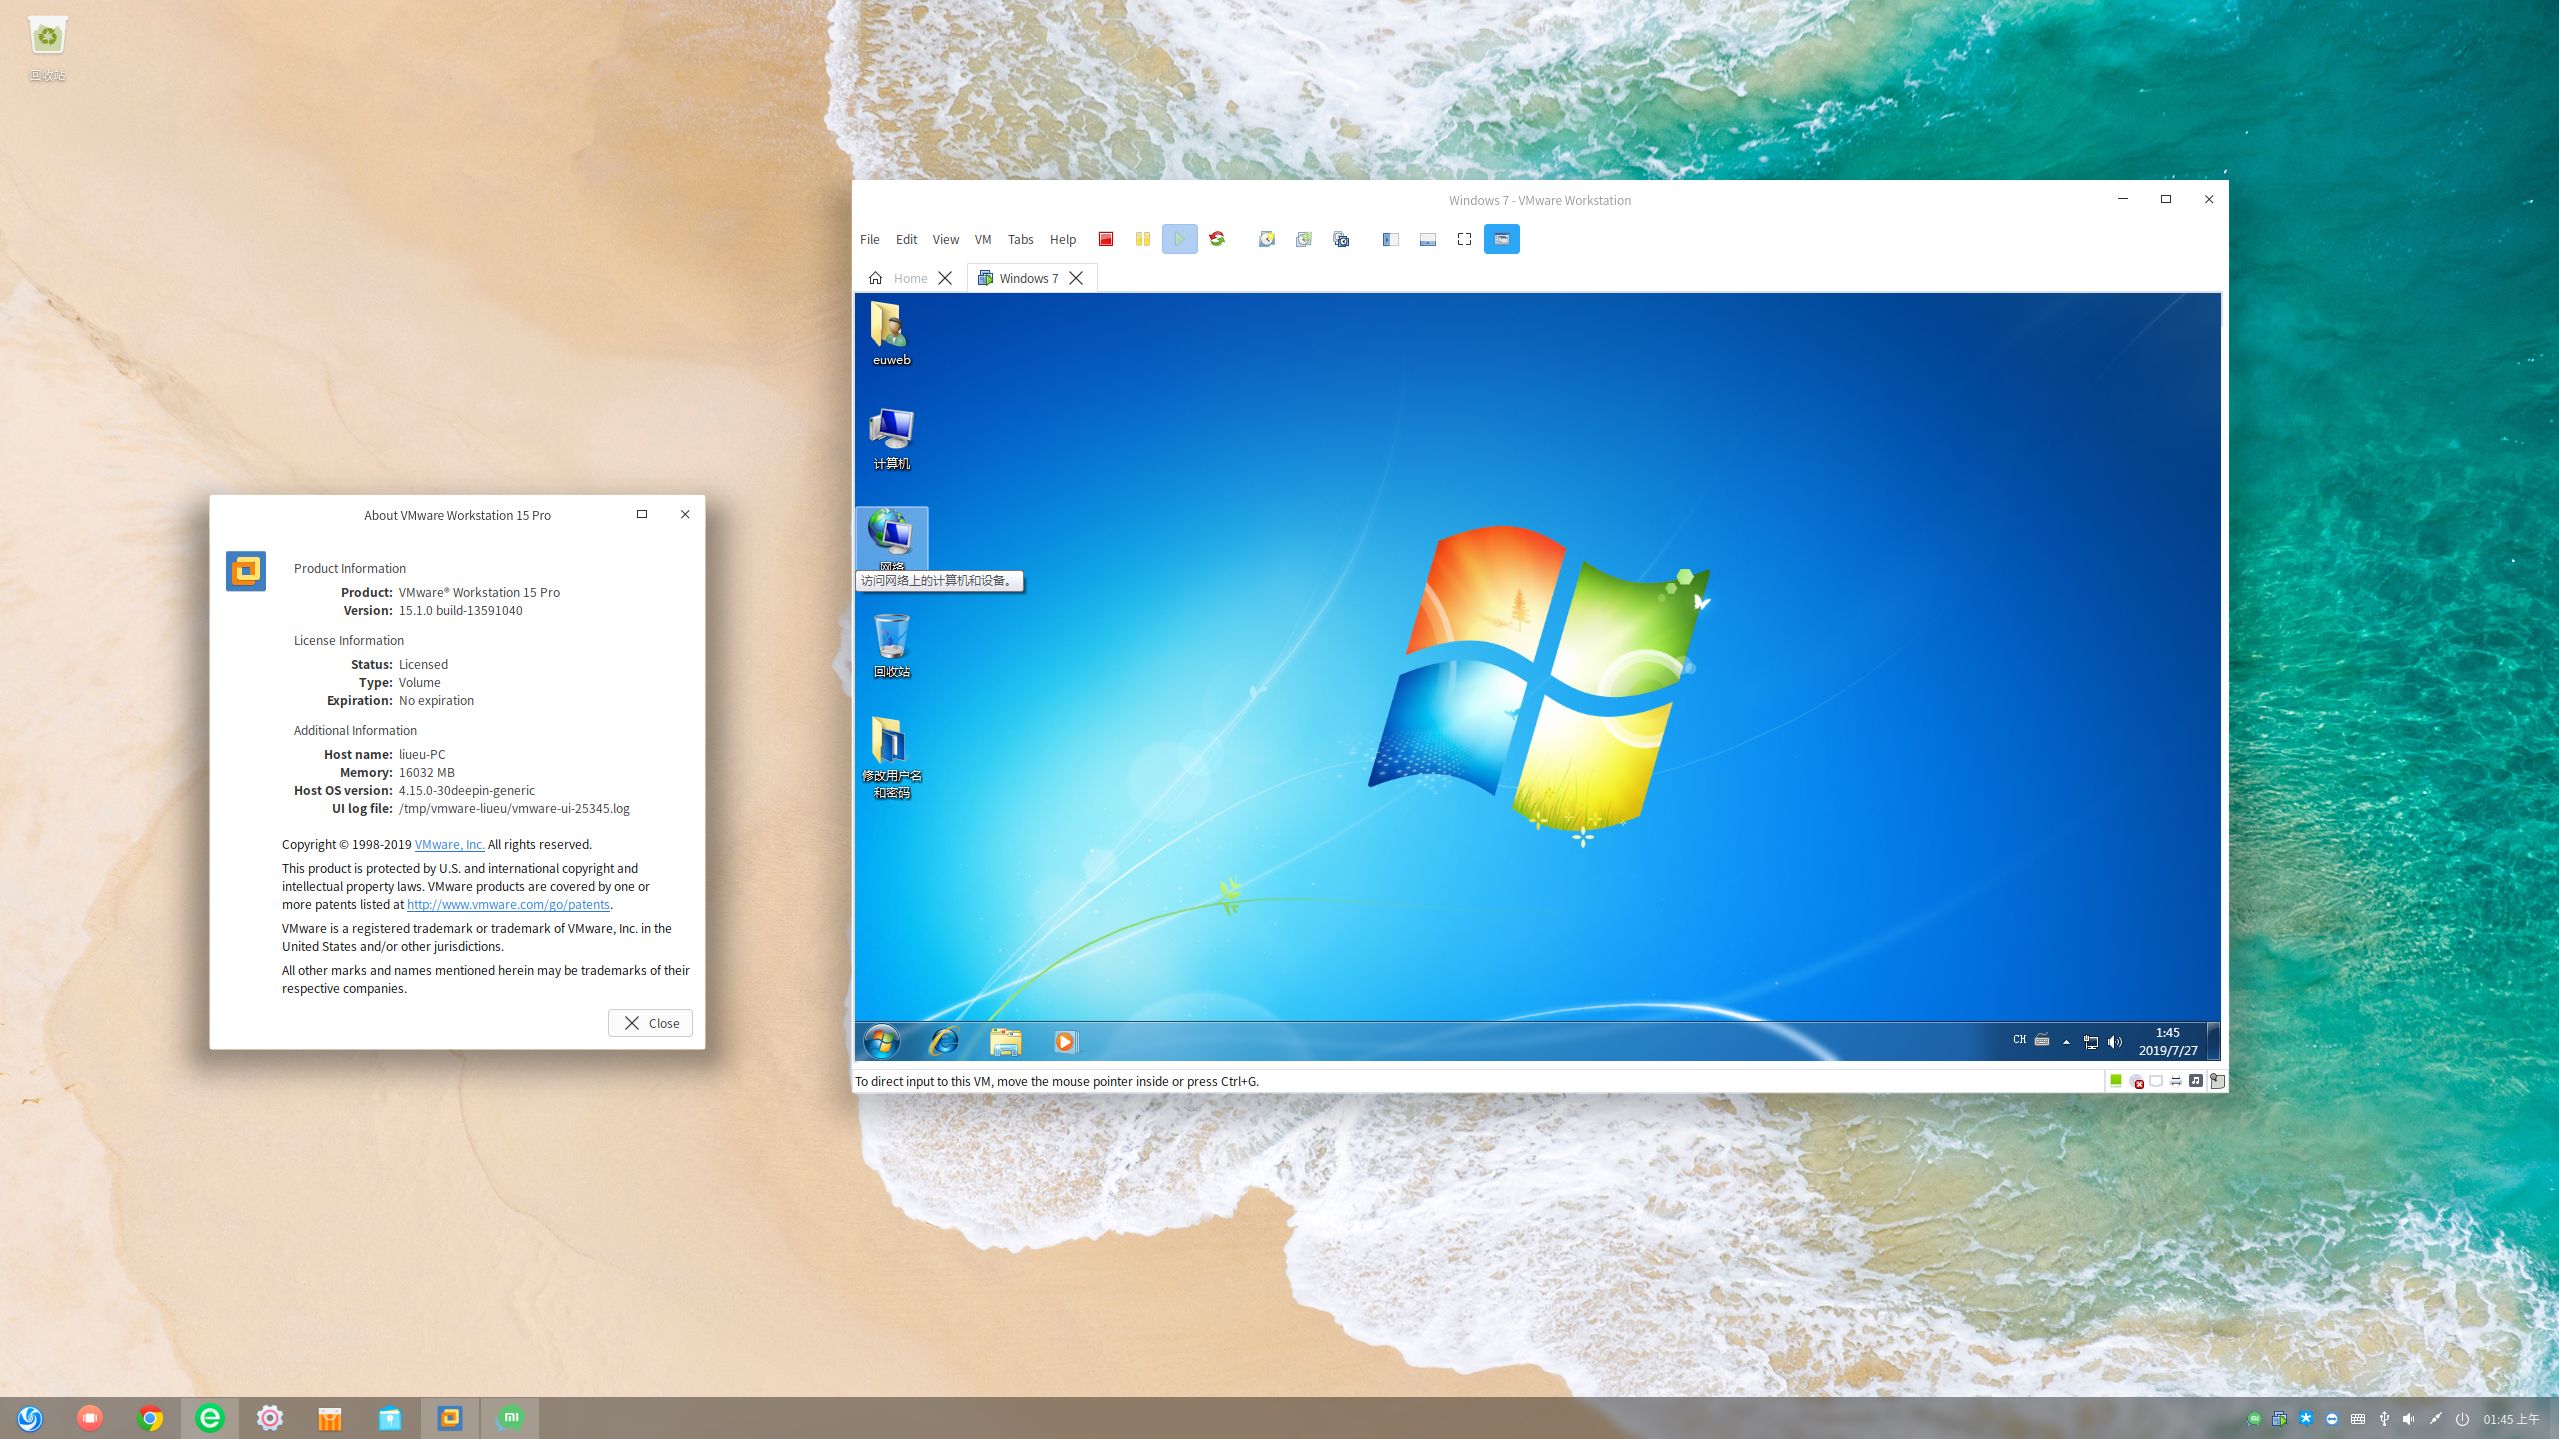Click the CD/DVD device status icon with red X
Image resolution: width=2559 pixels, height=1439 pixels.
click(2137, 1082)
